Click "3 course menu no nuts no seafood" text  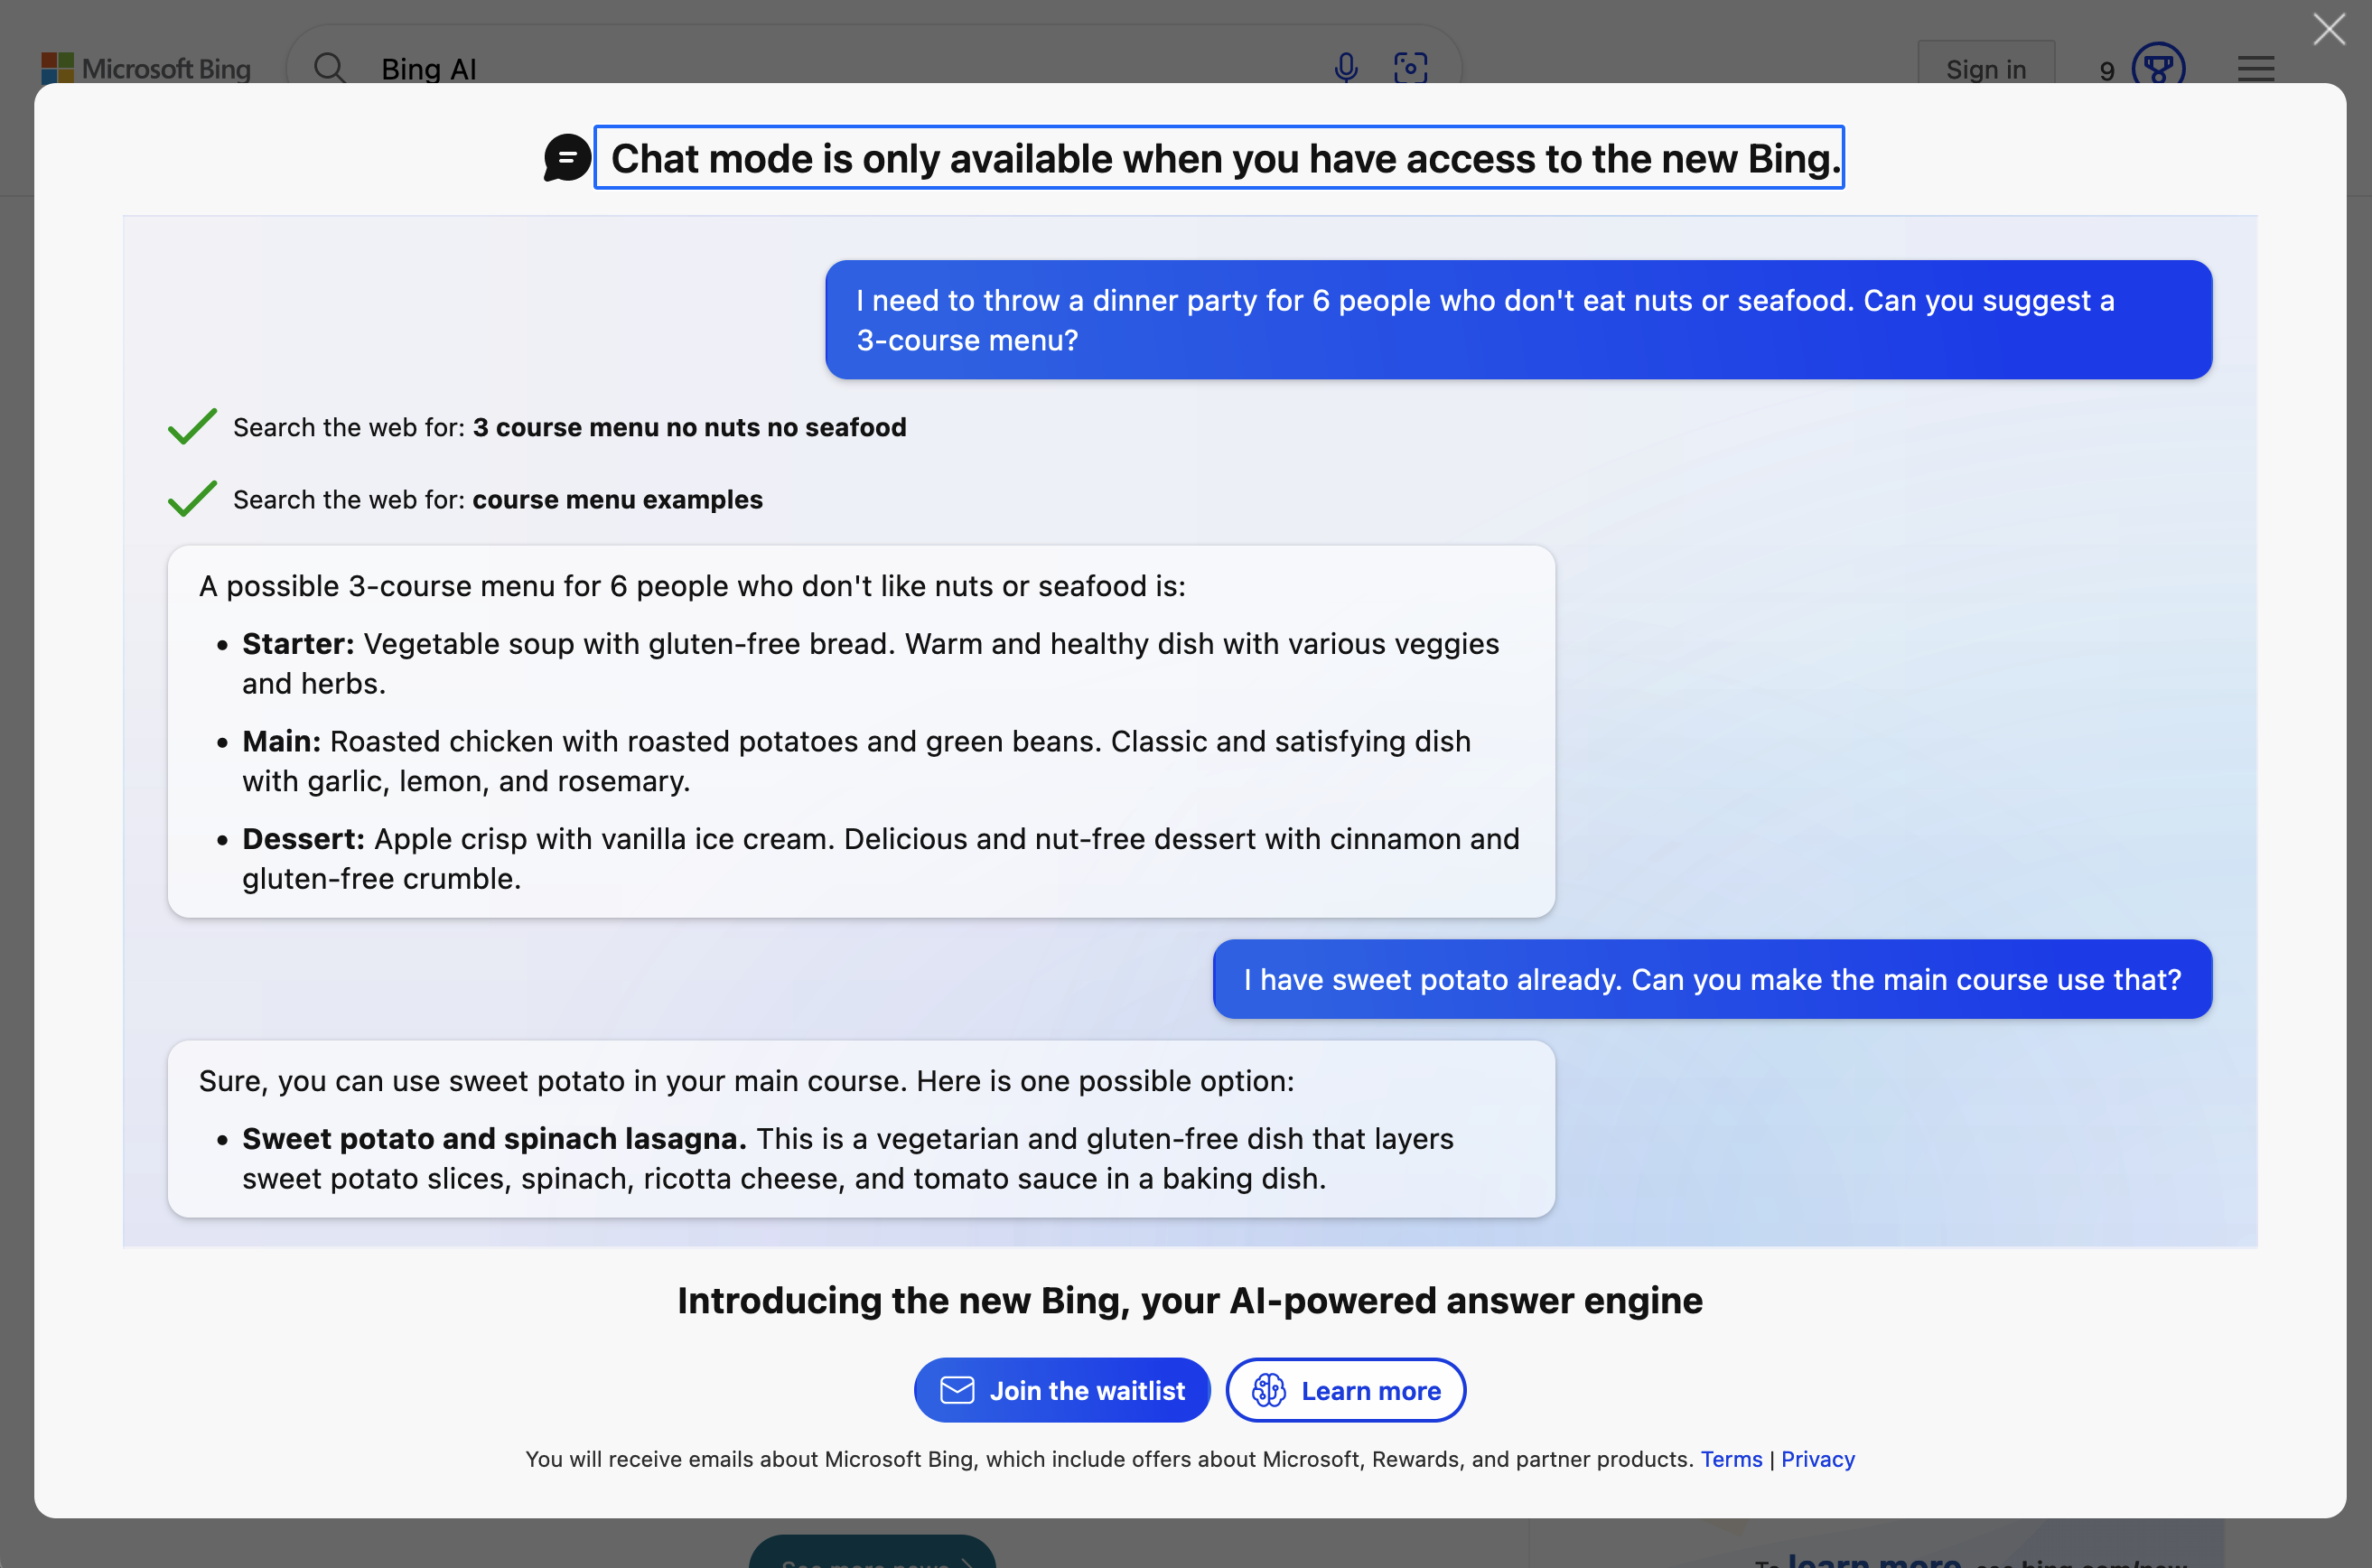point(689,427)
